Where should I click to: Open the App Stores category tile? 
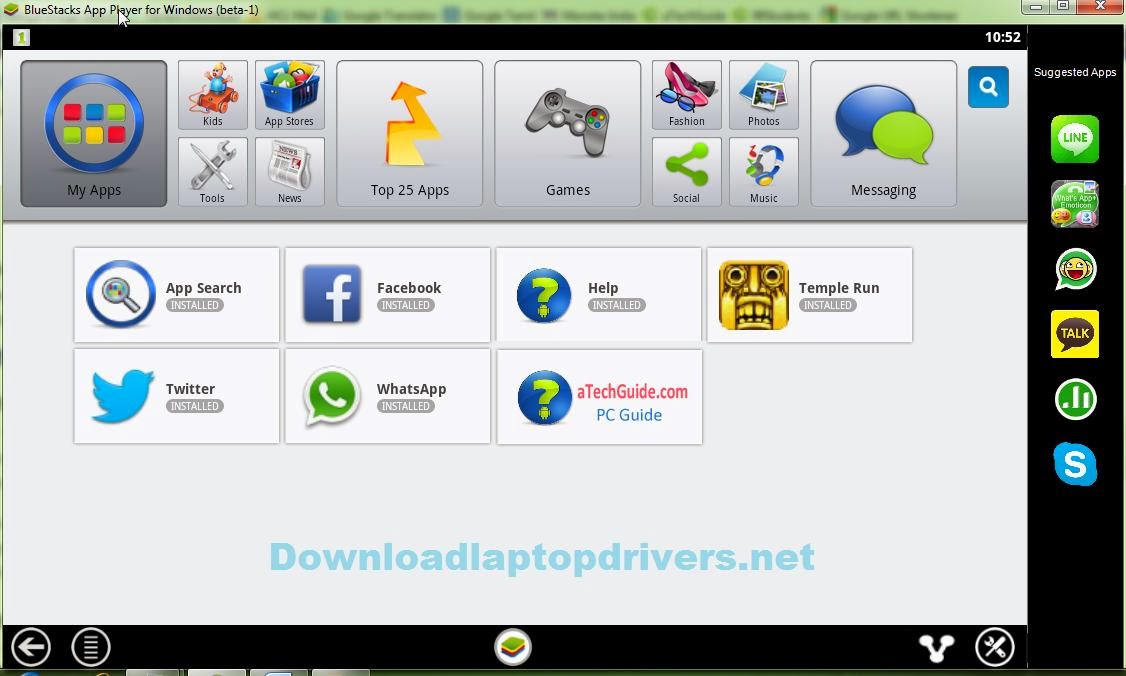289,95
